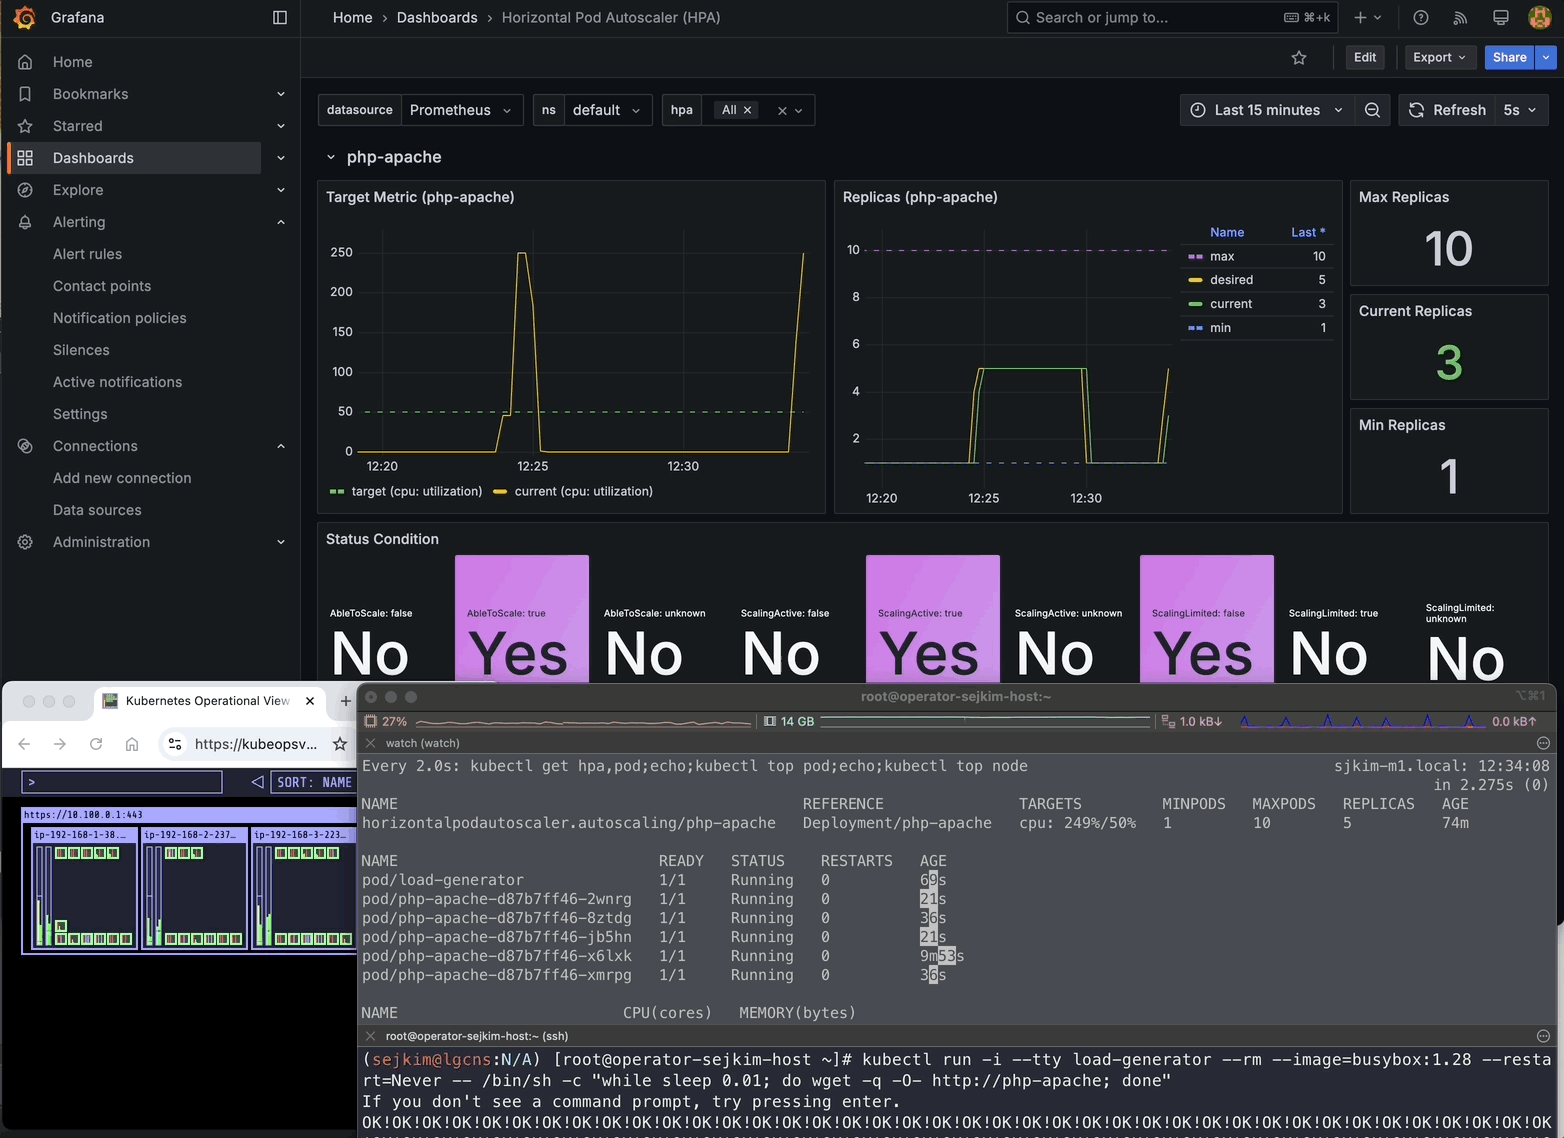The height and width of the screenshot is (1138, 1564).
Task: Click the Refresh dashboard button
Action: pos(1447,110)
